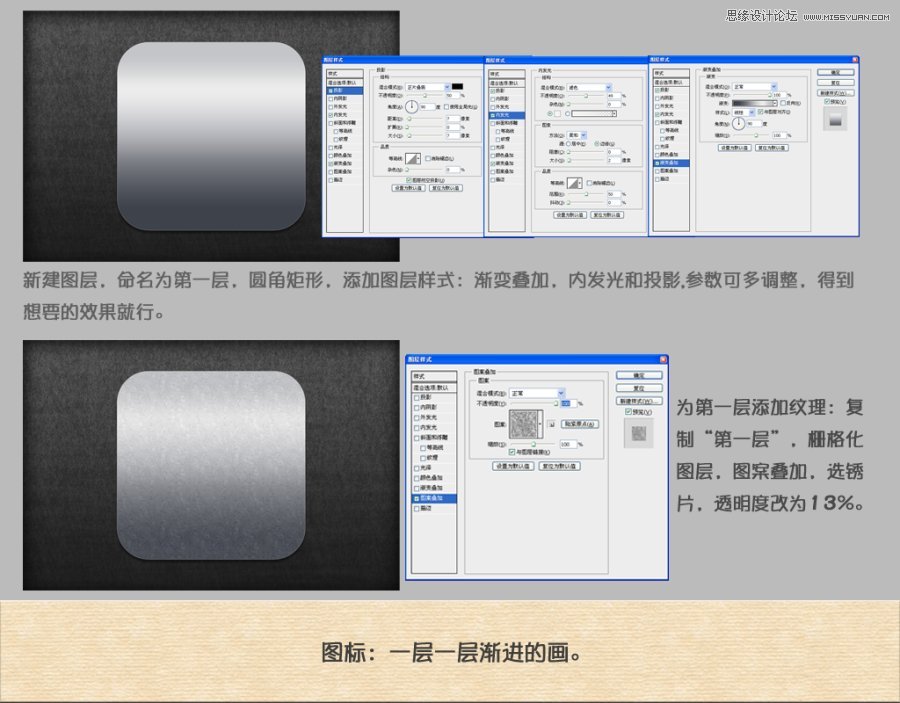The width and height of the screenshot is (900, 703).
Task: Open the gradient picker bar in Gradient Overlay dialog
Action: (755, 103)
